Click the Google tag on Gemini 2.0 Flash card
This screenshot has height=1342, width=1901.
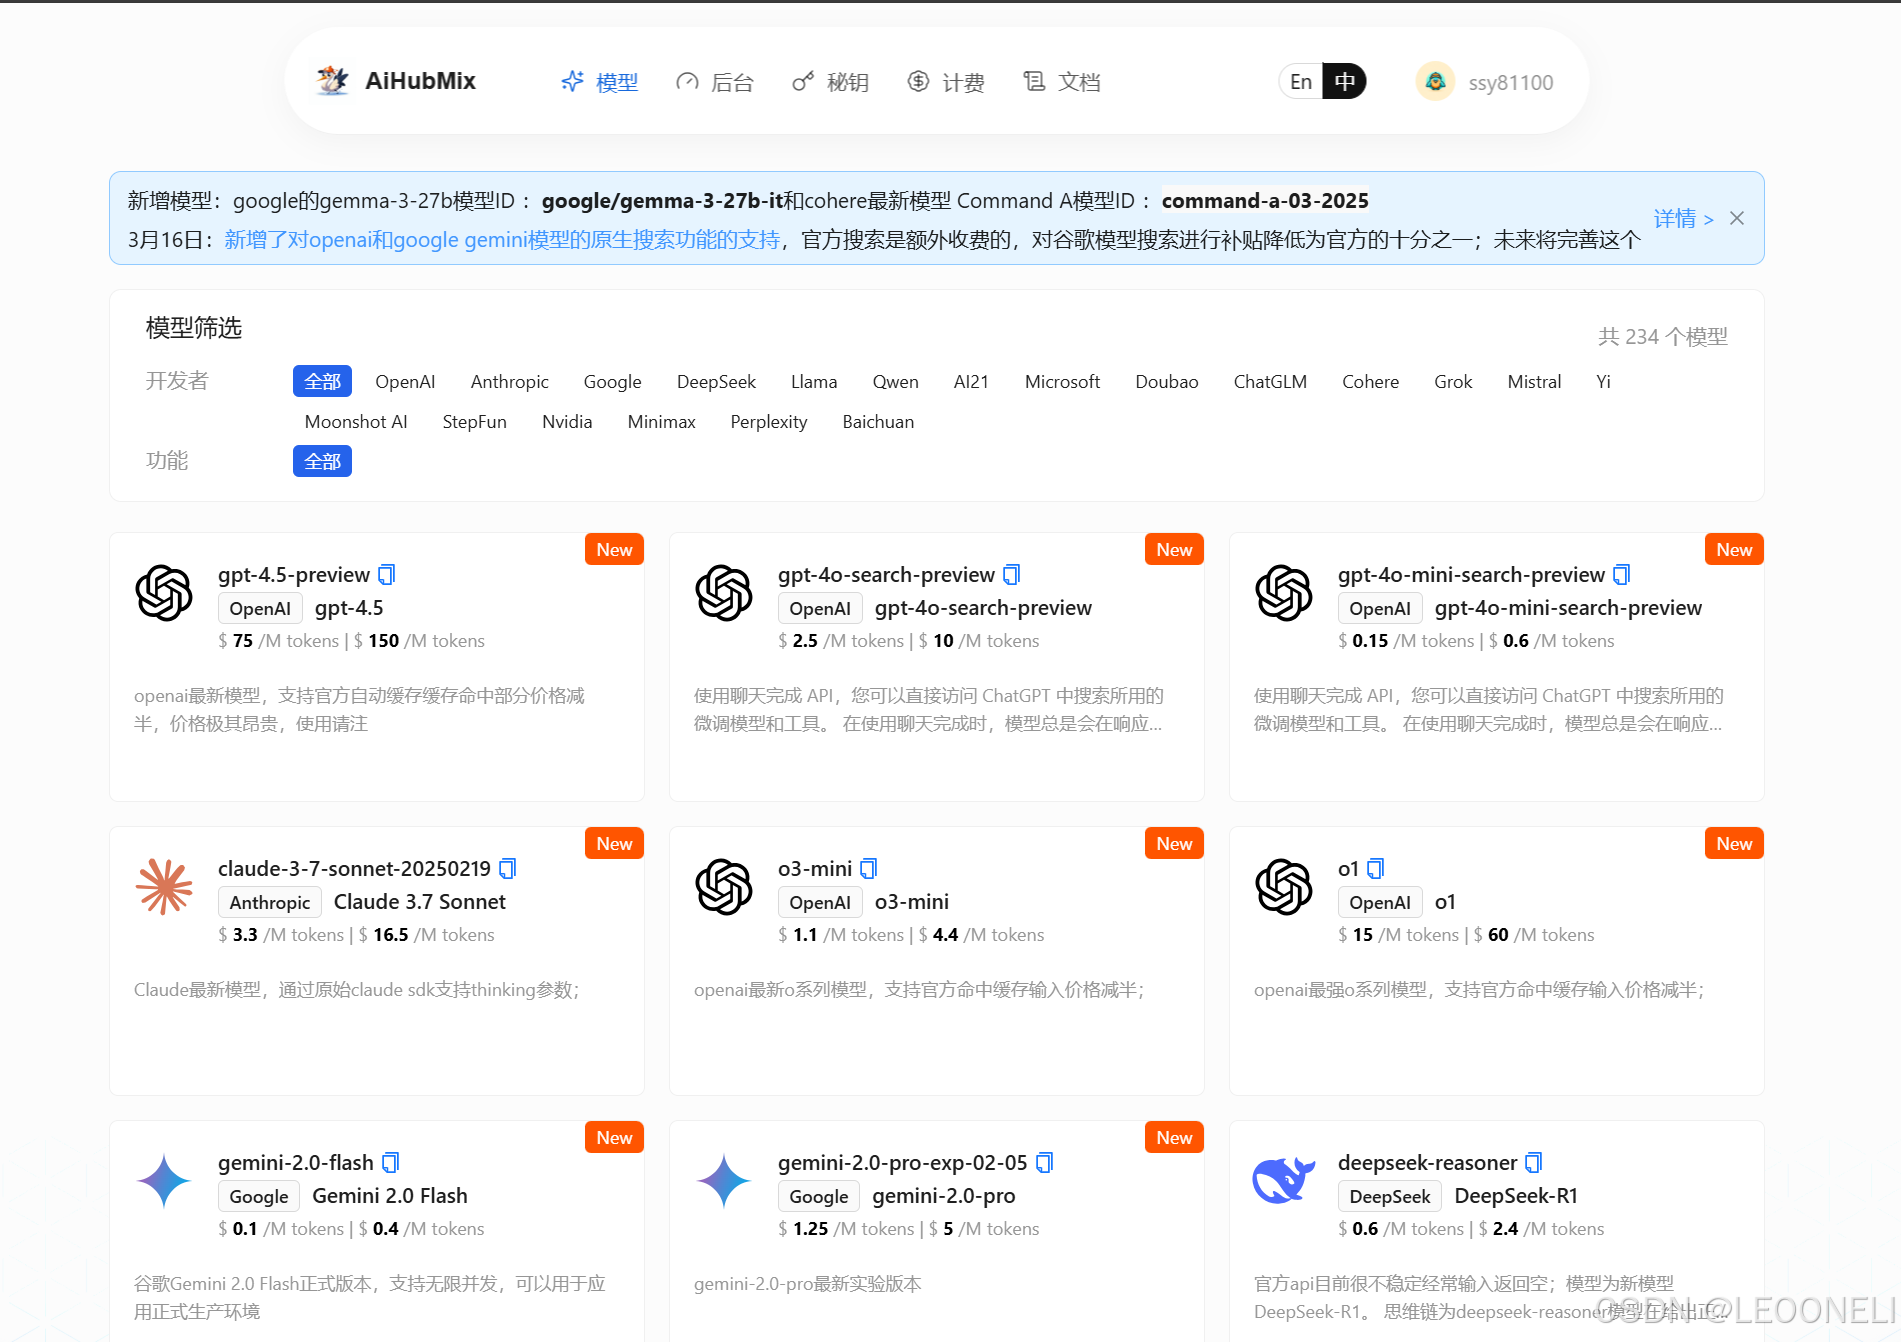click(259, 1196)
